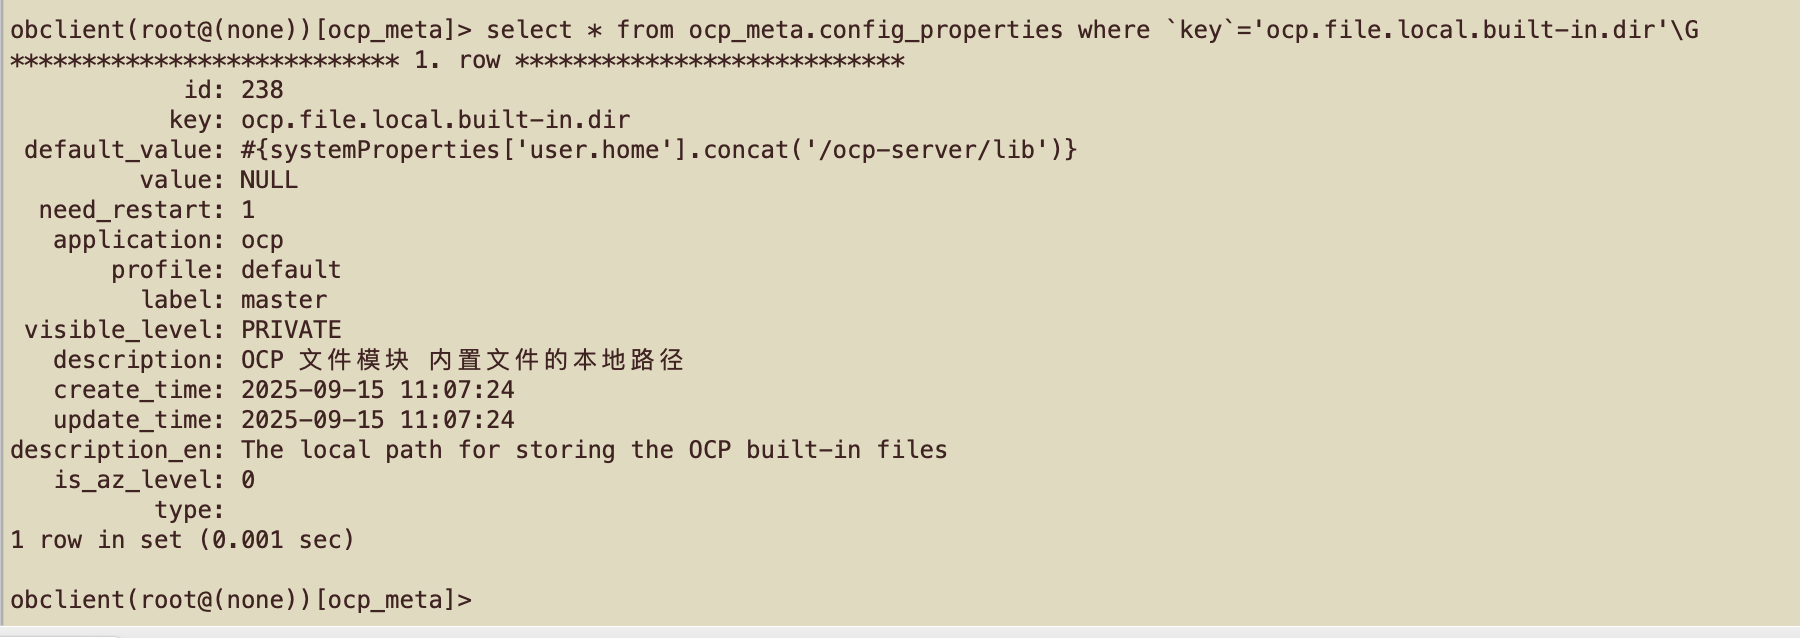The width and height of the screenshot is (1800, 638).
Task: Click the key value ocp.file.local.built-in.dir
Action: click(x=435, y=120)
